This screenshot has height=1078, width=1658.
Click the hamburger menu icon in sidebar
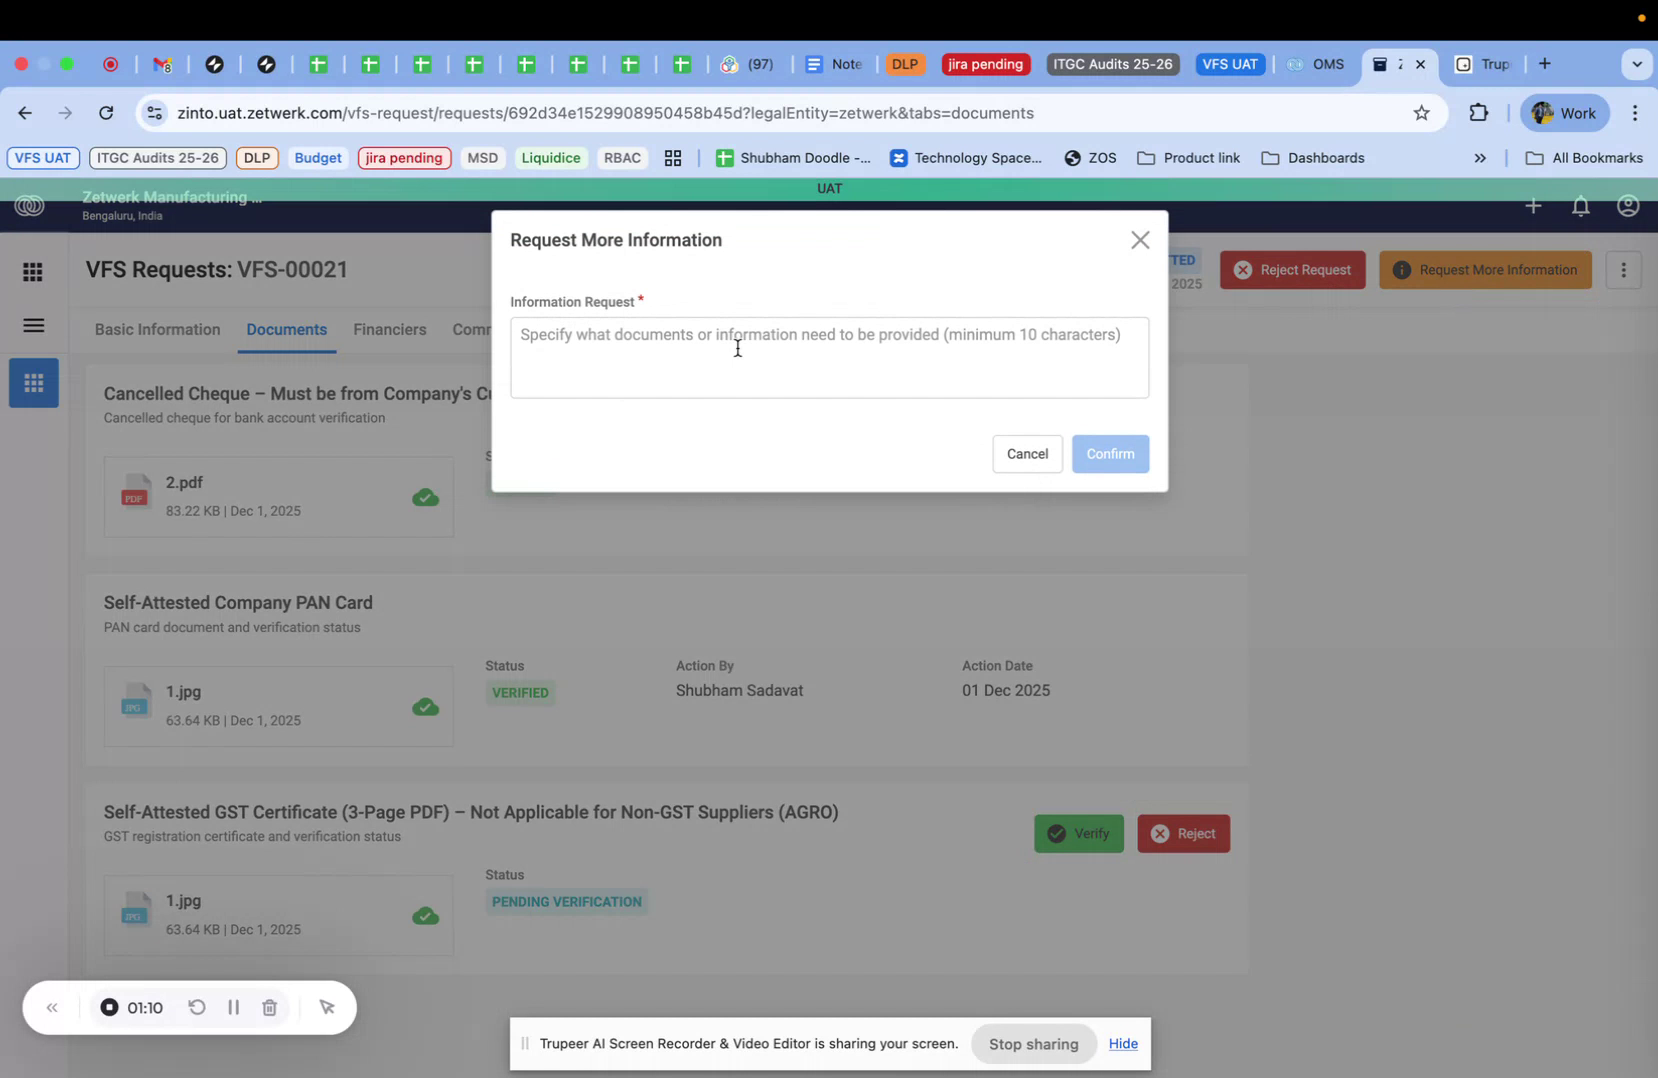pos(33,325)
